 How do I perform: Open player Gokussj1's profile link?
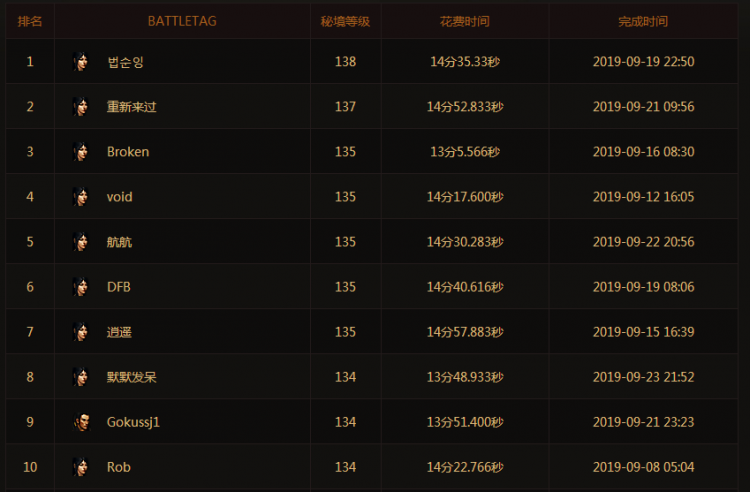click(x=133, y=422)
